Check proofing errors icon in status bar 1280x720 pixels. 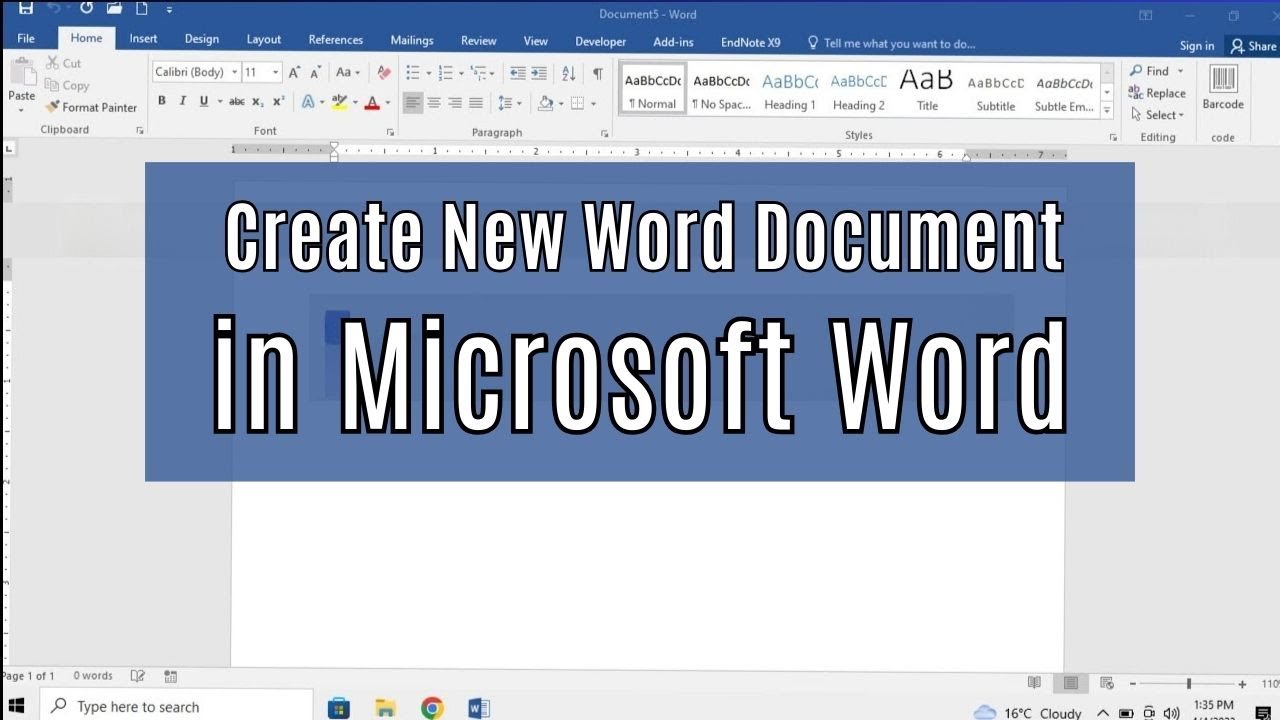click(138, 676)
